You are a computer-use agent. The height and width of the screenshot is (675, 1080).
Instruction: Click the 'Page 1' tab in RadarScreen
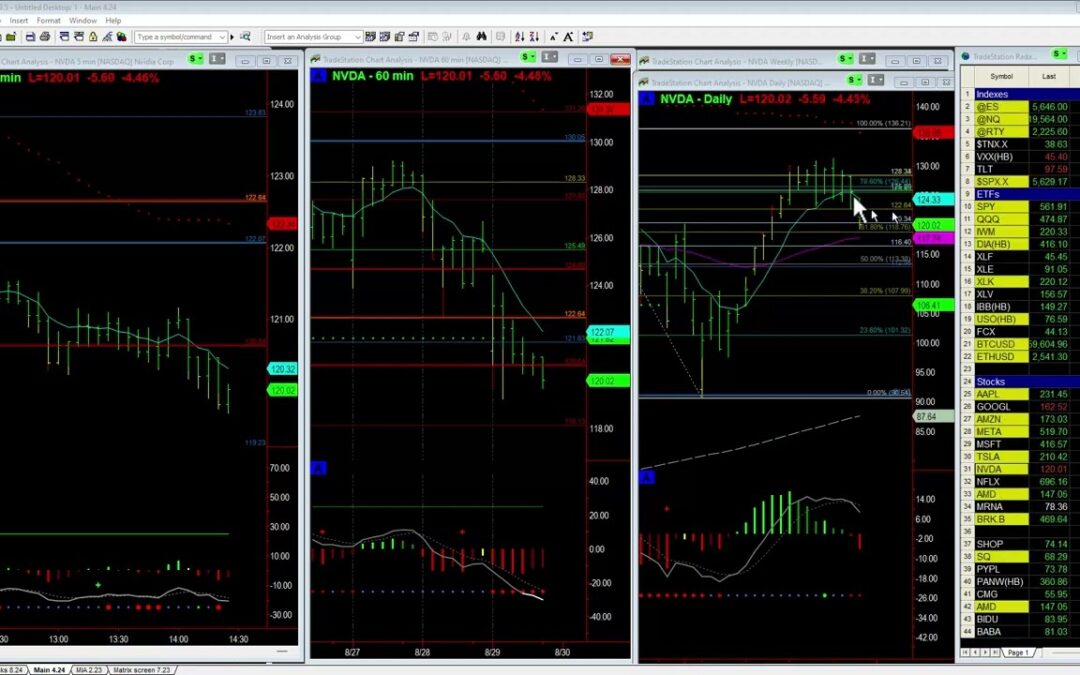pyautogui.click(x=1017, y=652)
